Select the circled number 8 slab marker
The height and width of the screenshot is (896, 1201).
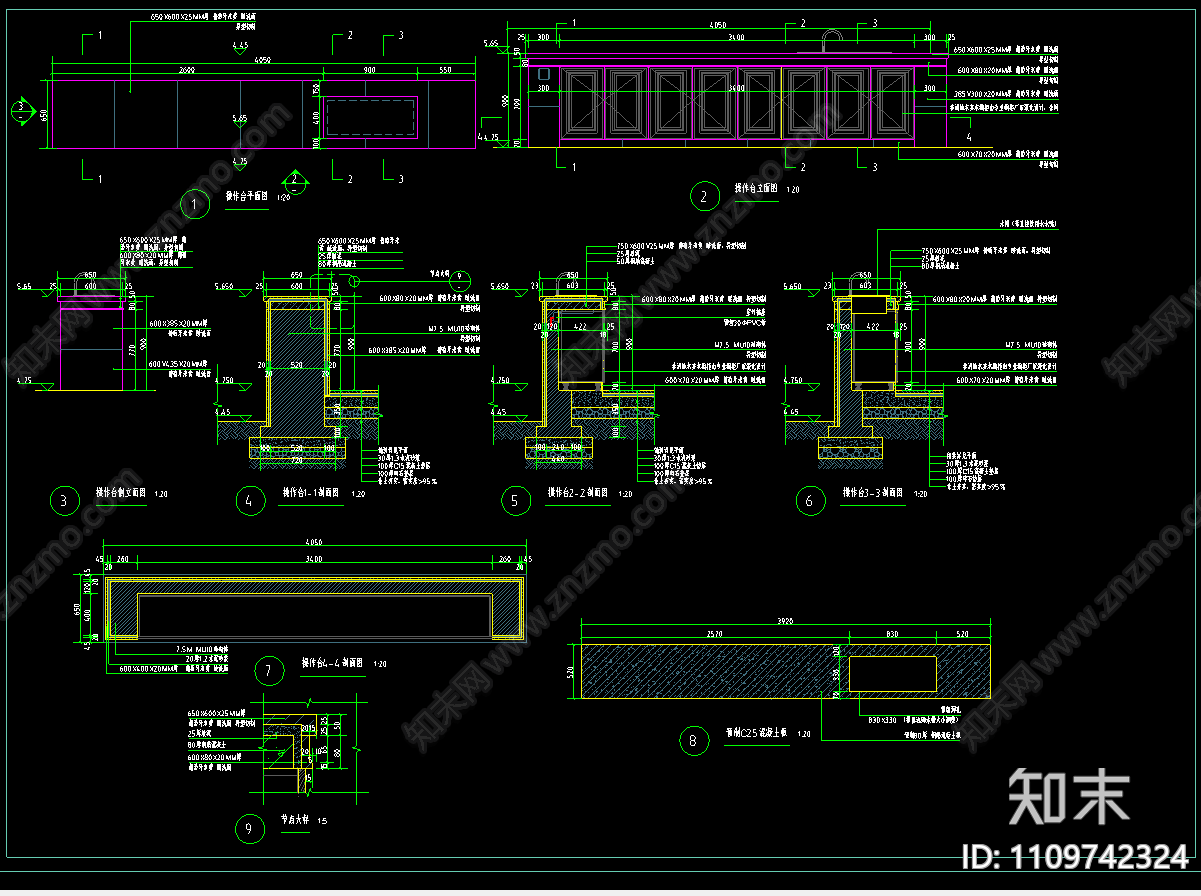click(692, 741)
